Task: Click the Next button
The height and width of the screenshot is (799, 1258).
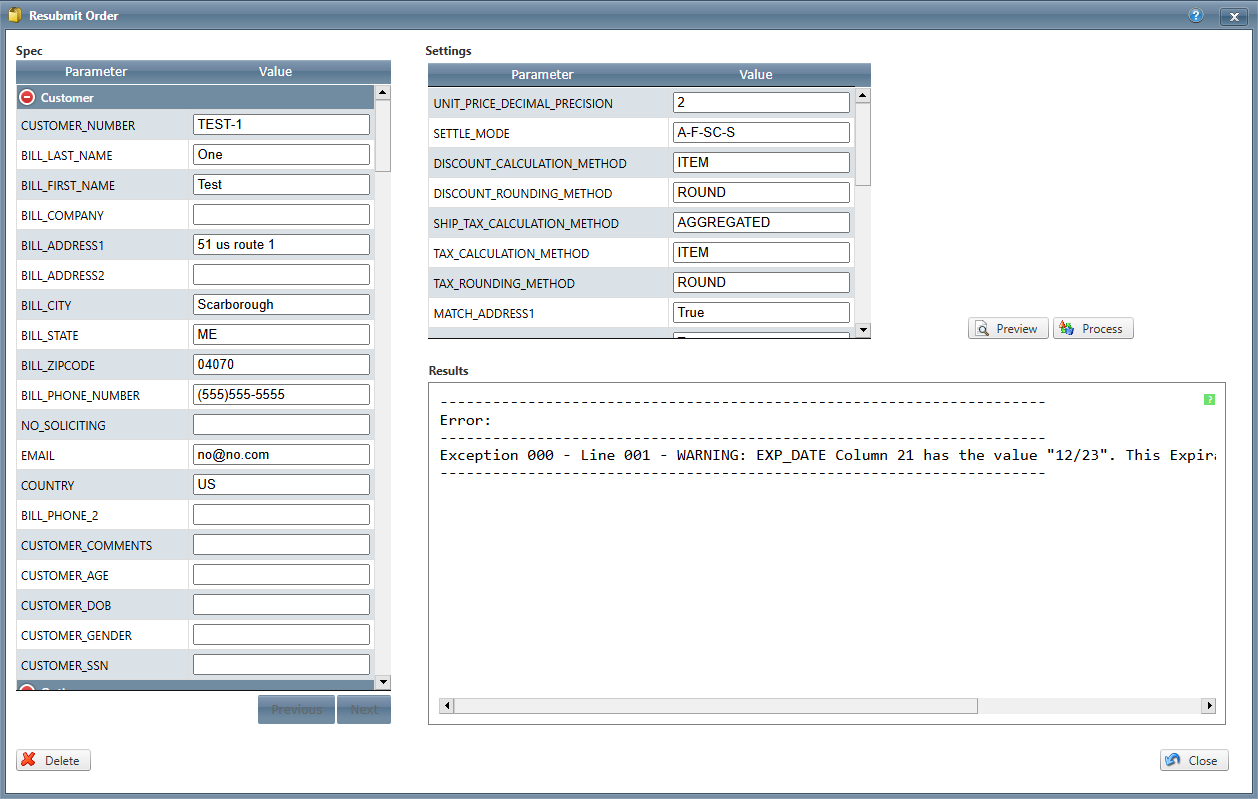Action: [364, 709]
